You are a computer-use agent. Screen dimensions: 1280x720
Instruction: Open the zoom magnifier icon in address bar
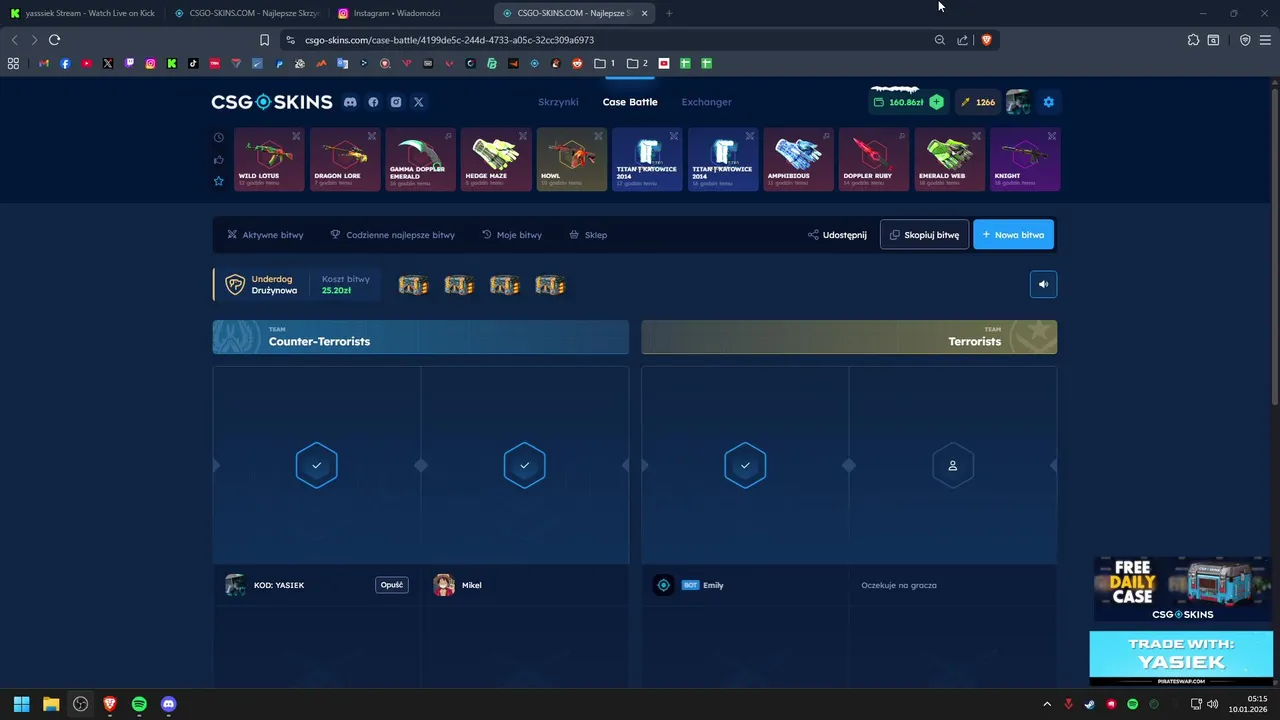click(x=940, y=40)
